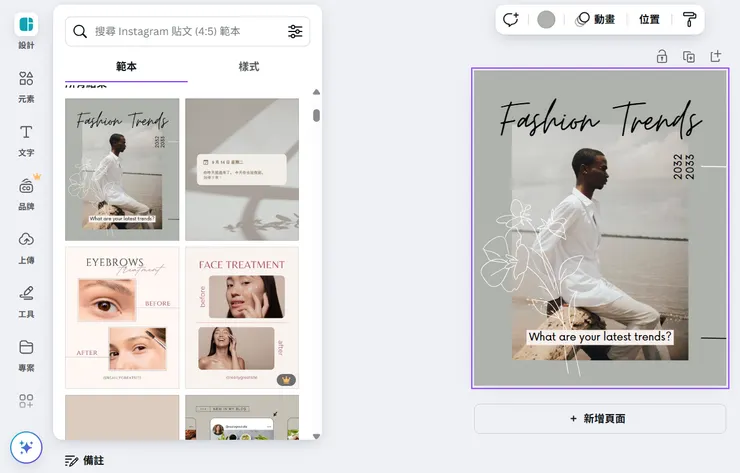Open the 工具 (Tools) sidebar panel
740x473 pixels.
click(26, 302)
